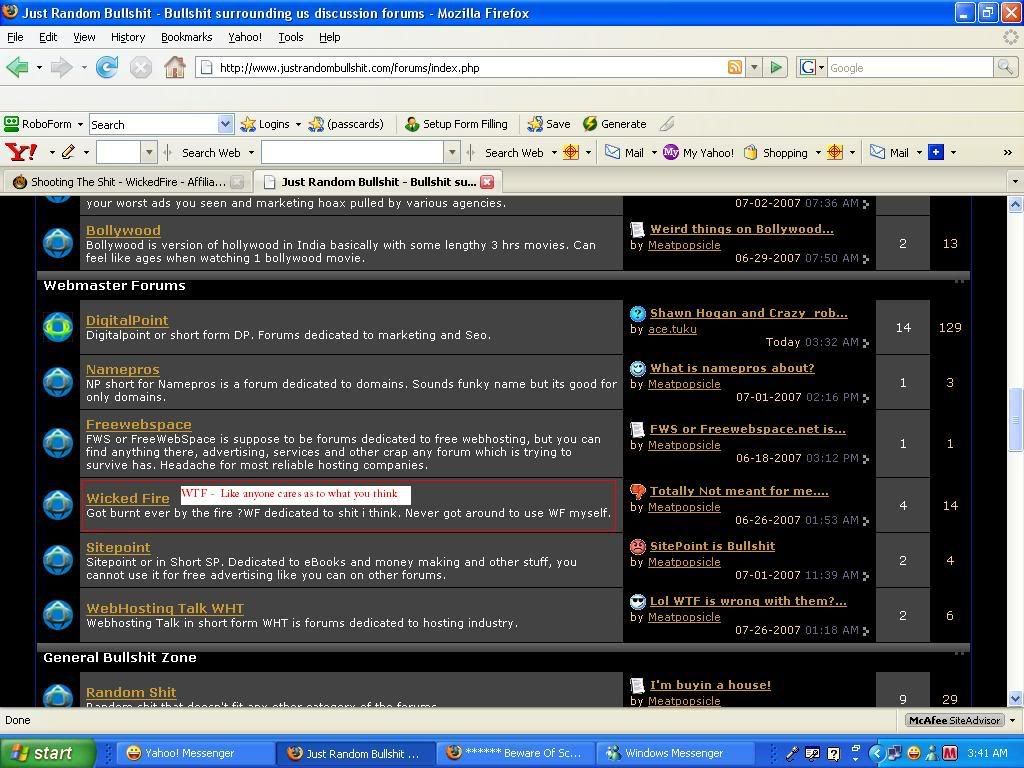Open the first Yahoo Search Web dropdown

[x=251, y=153]
